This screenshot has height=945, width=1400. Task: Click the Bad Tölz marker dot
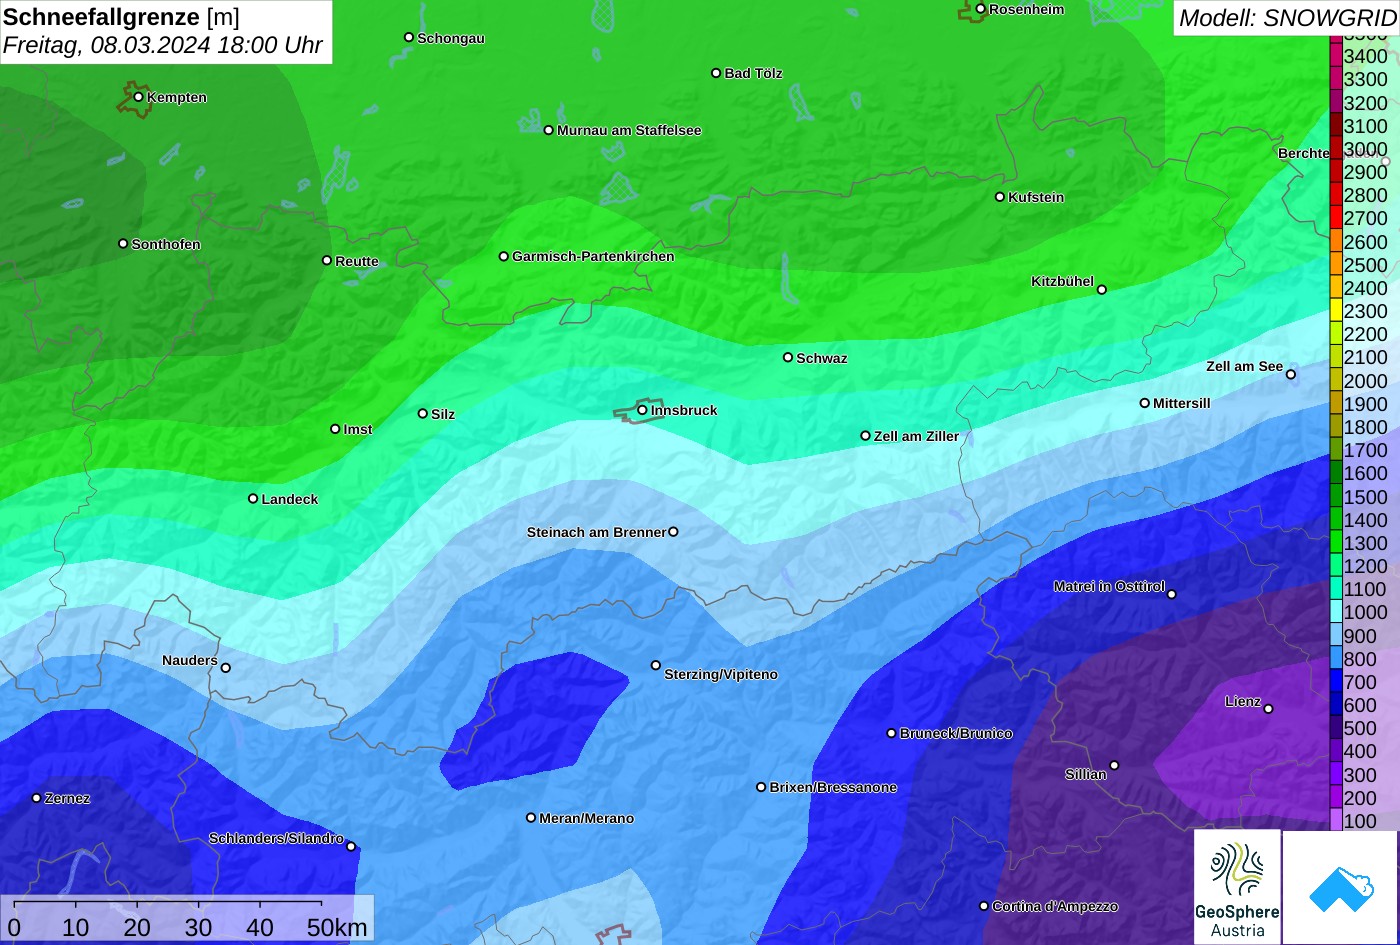click(x=716, y=73)
